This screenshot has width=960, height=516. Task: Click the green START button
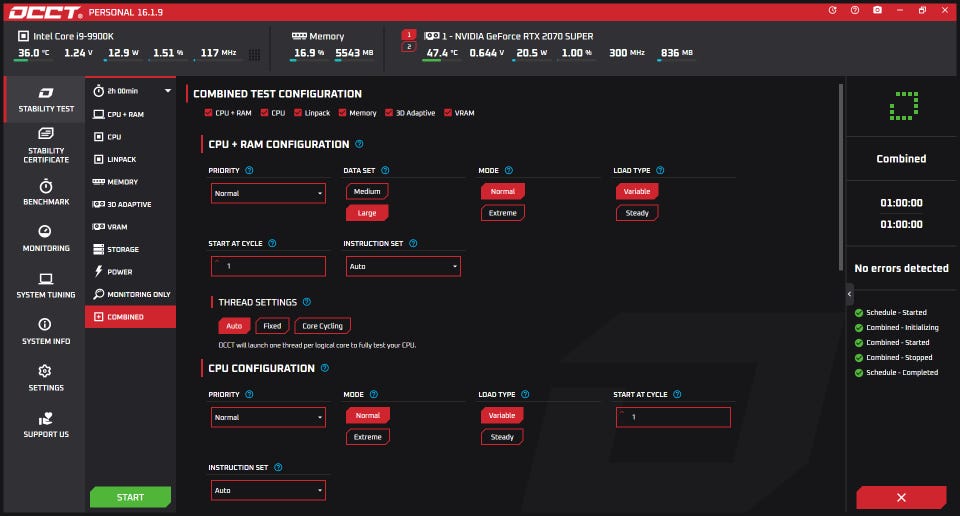point(130,497)
